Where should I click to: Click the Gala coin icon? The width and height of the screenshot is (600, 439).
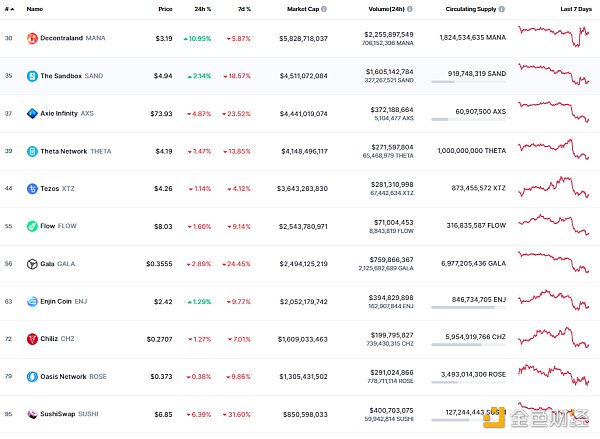click(32, 264)
